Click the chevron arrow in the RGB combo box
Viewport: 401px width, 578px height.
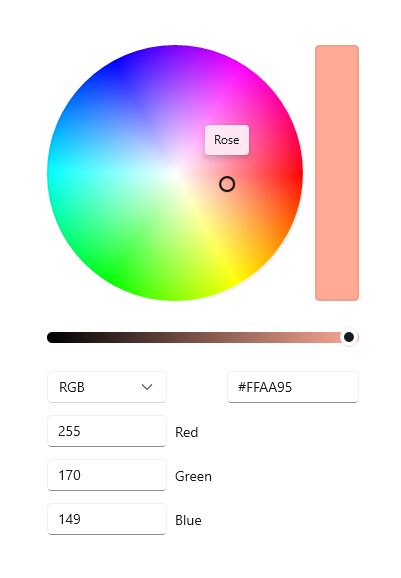[x=147, y=387]
